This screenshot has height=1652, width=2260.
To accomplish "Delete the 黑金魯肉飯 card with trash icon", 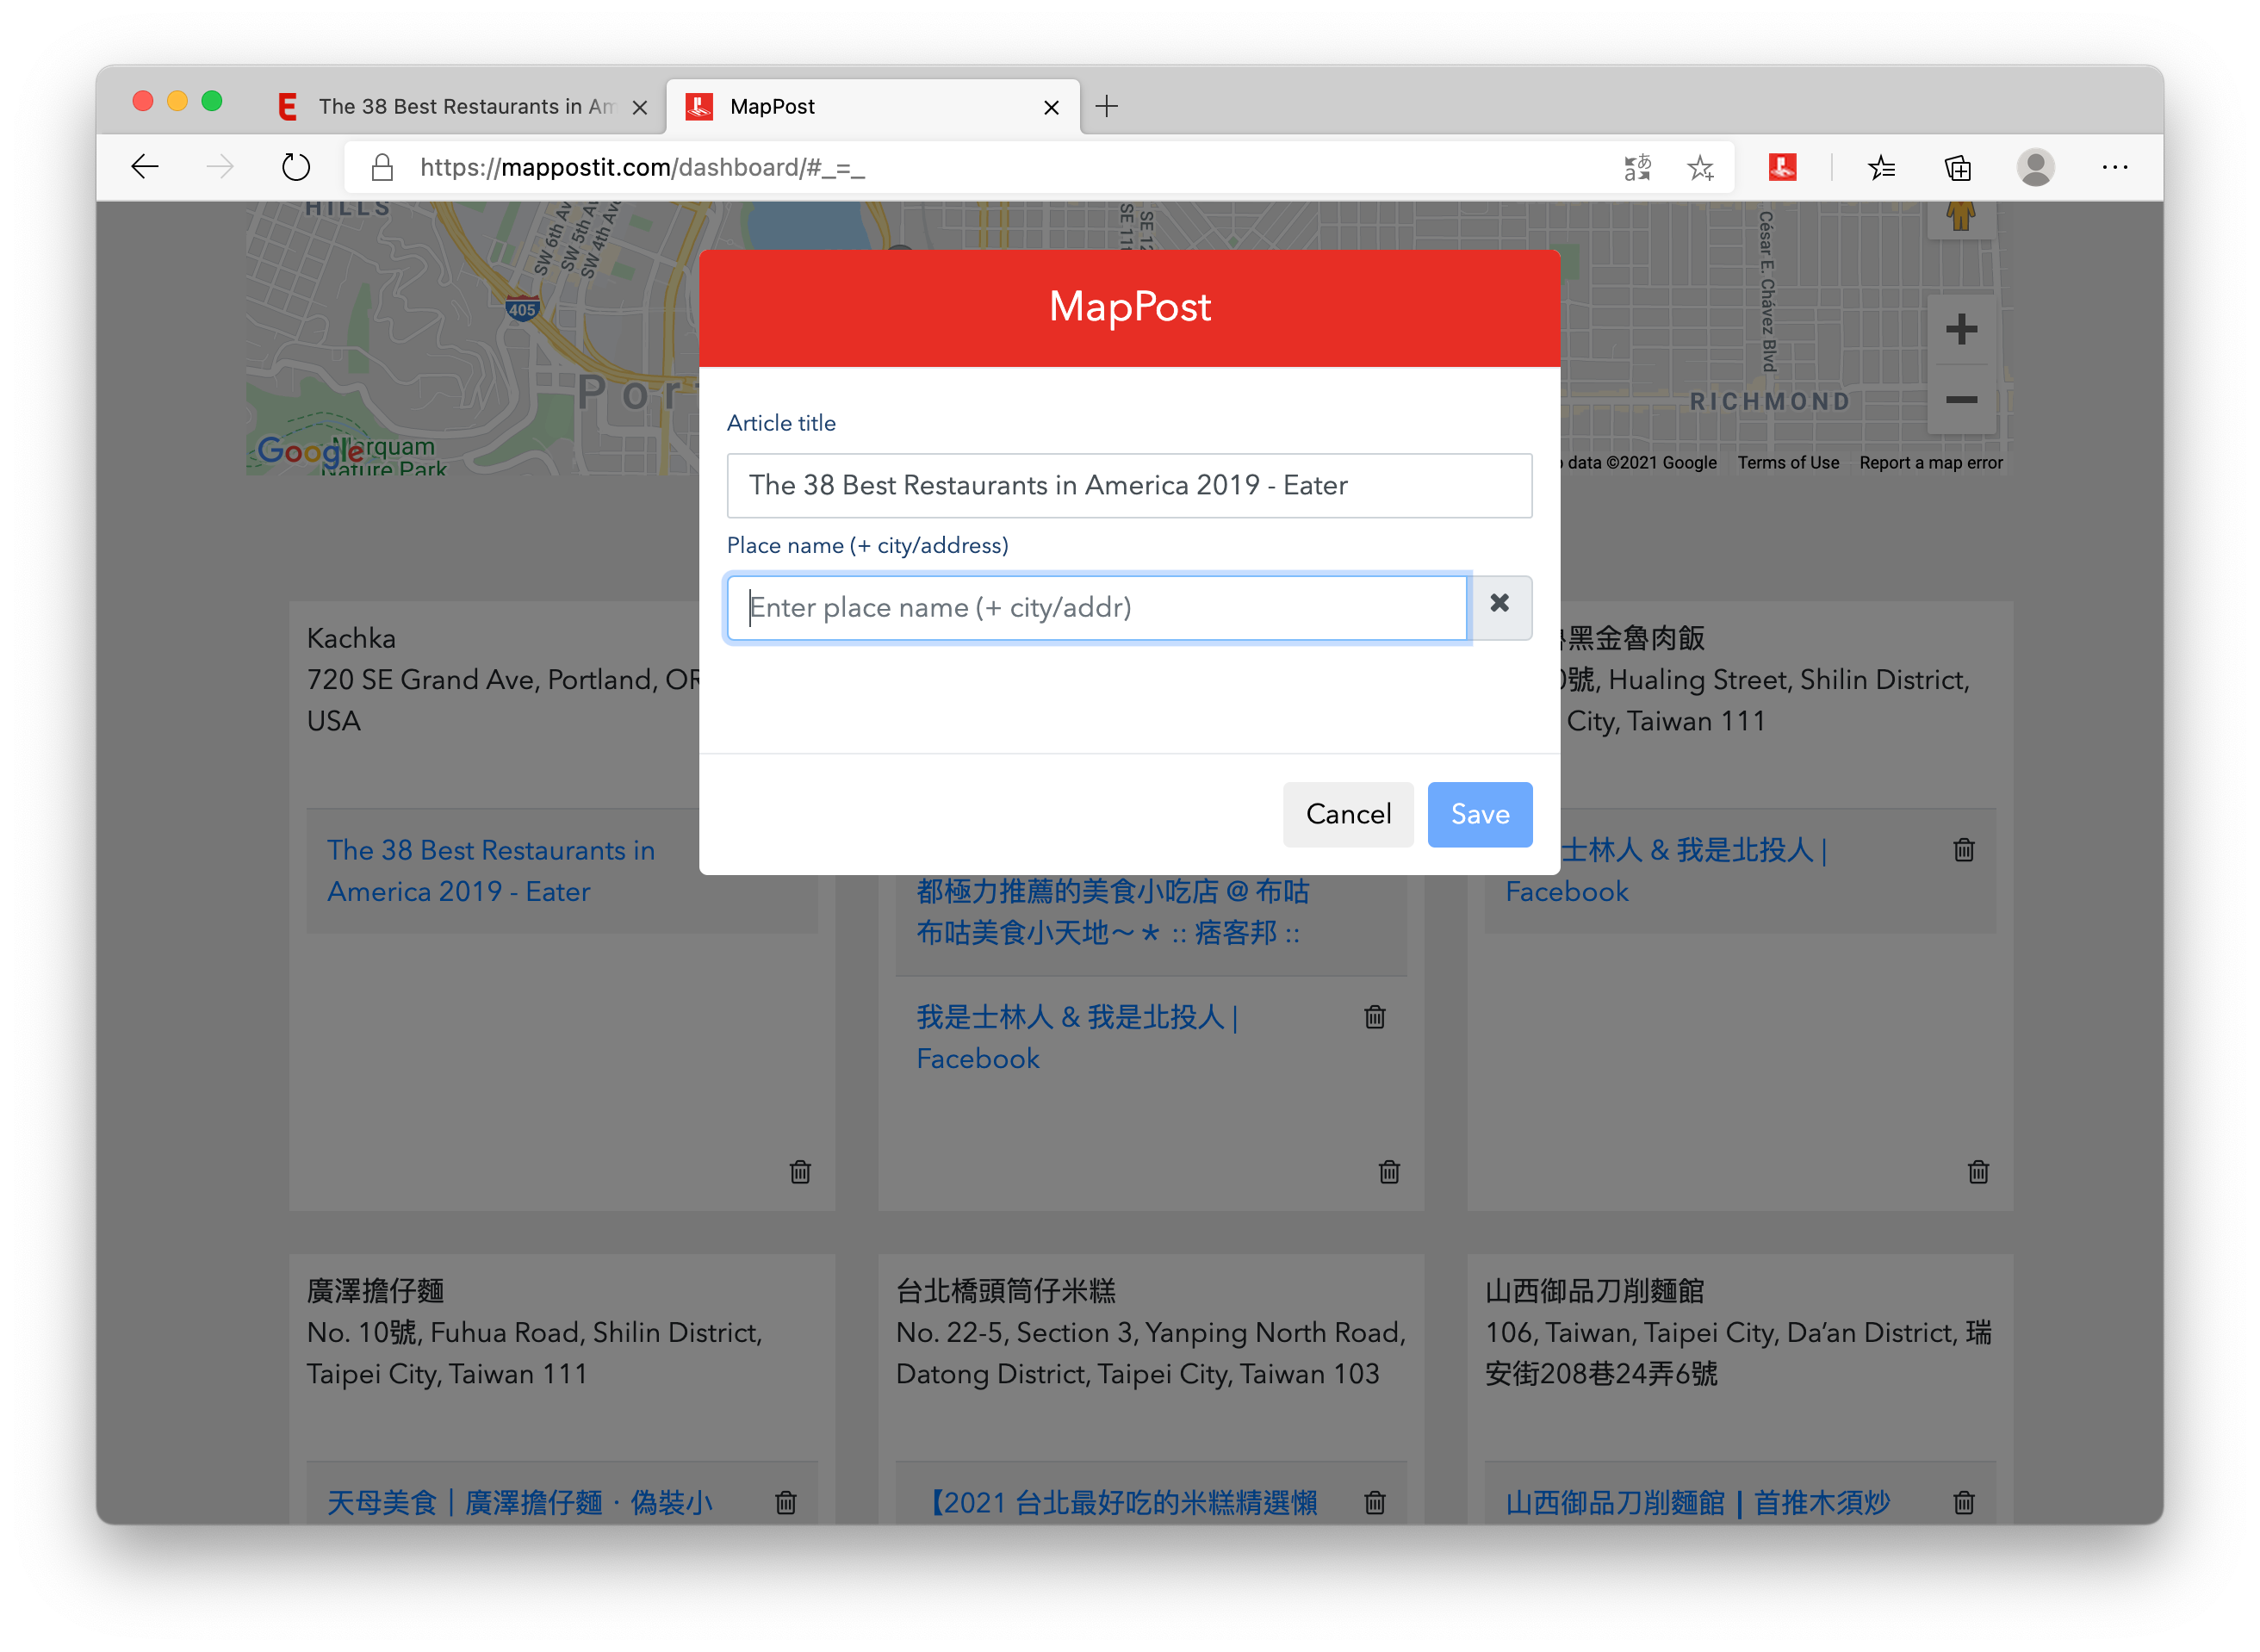I will pos(1978,1171).
